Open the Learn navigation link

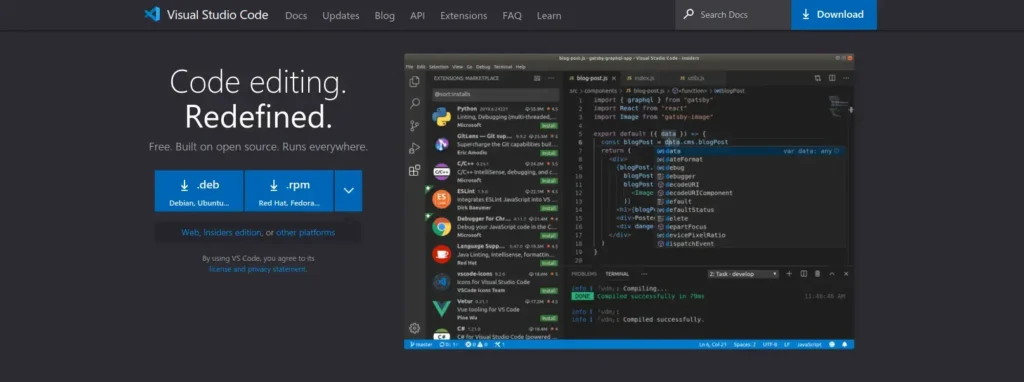[549, 16]
